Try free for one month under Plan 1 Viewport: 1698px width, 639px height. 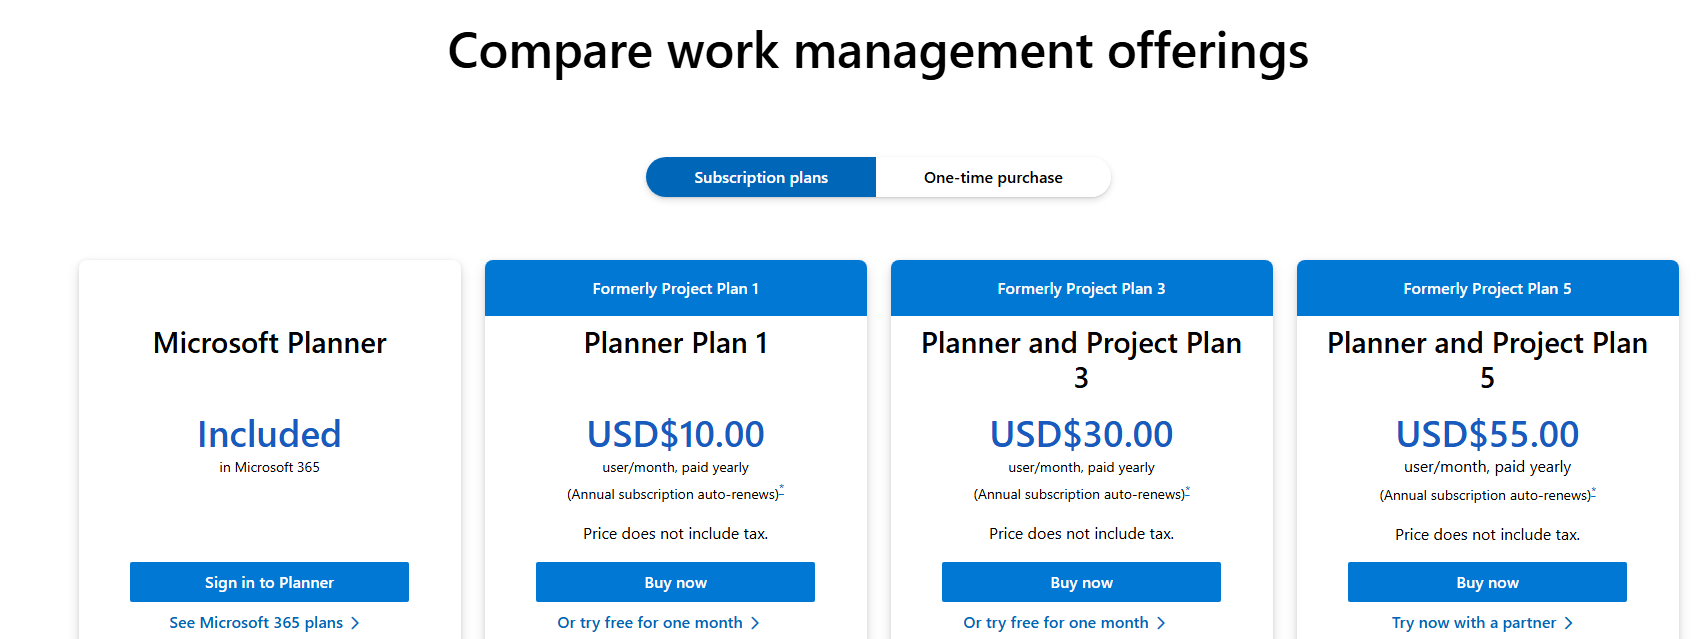click(650, 622)
